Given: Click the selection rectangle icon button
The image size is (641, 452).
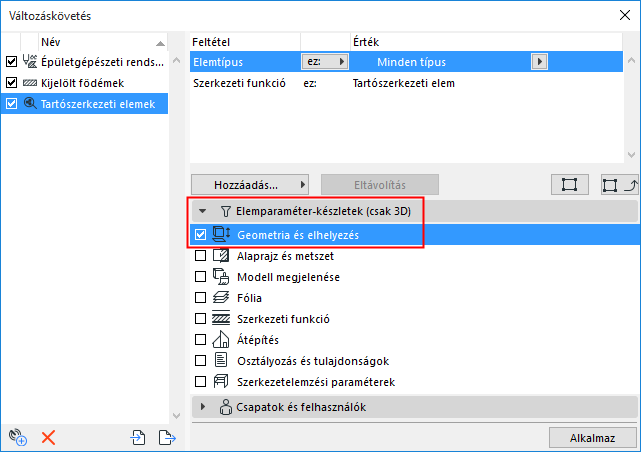Looking at the screenshot, I should click(x=569, y=185).
